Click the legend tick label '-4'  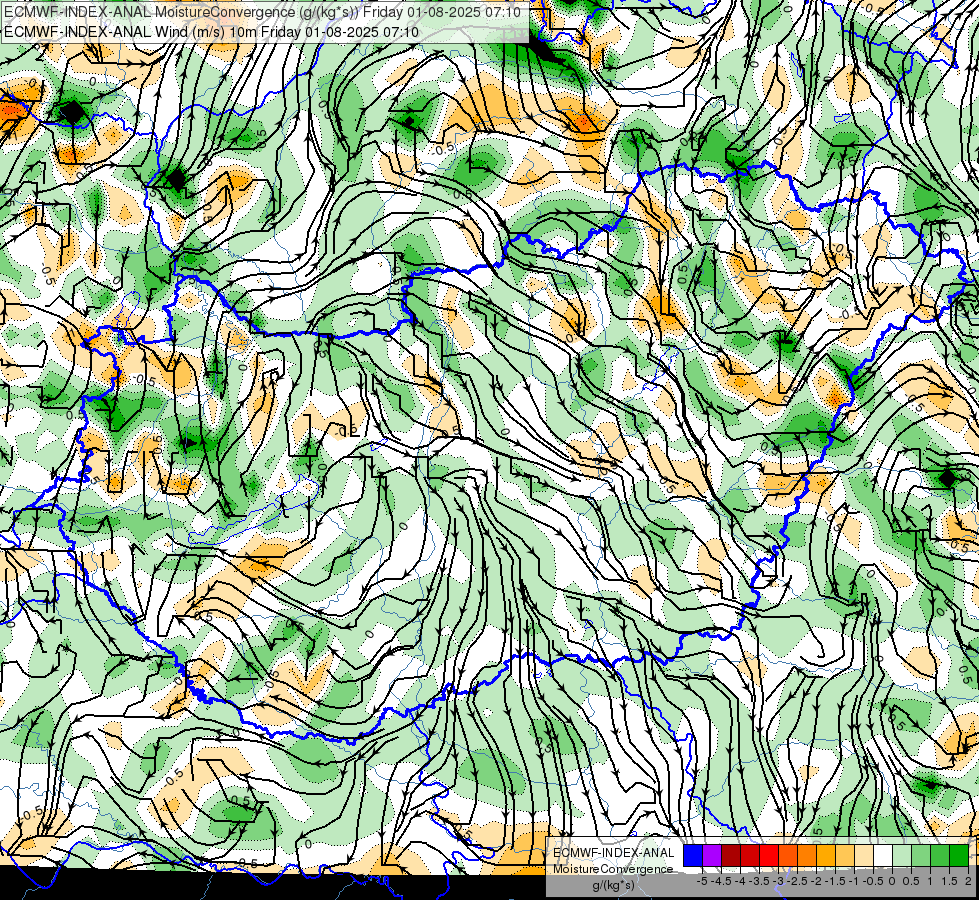tap(740, 881)
